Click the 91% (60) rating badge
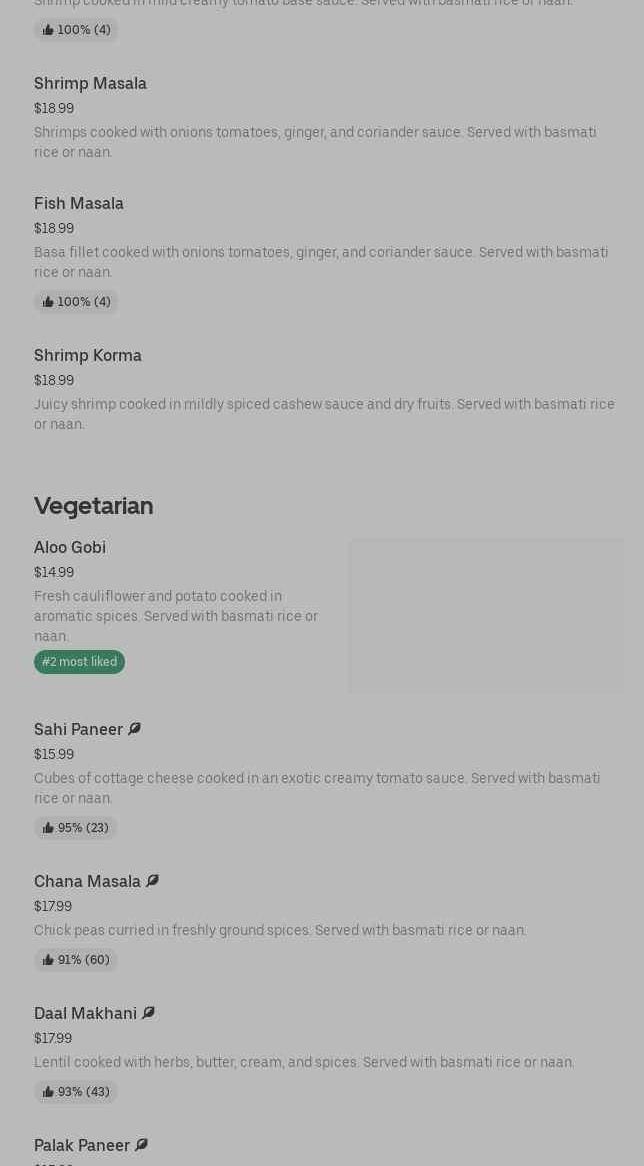The image size is (644, 1166). [x=75, y=960]
